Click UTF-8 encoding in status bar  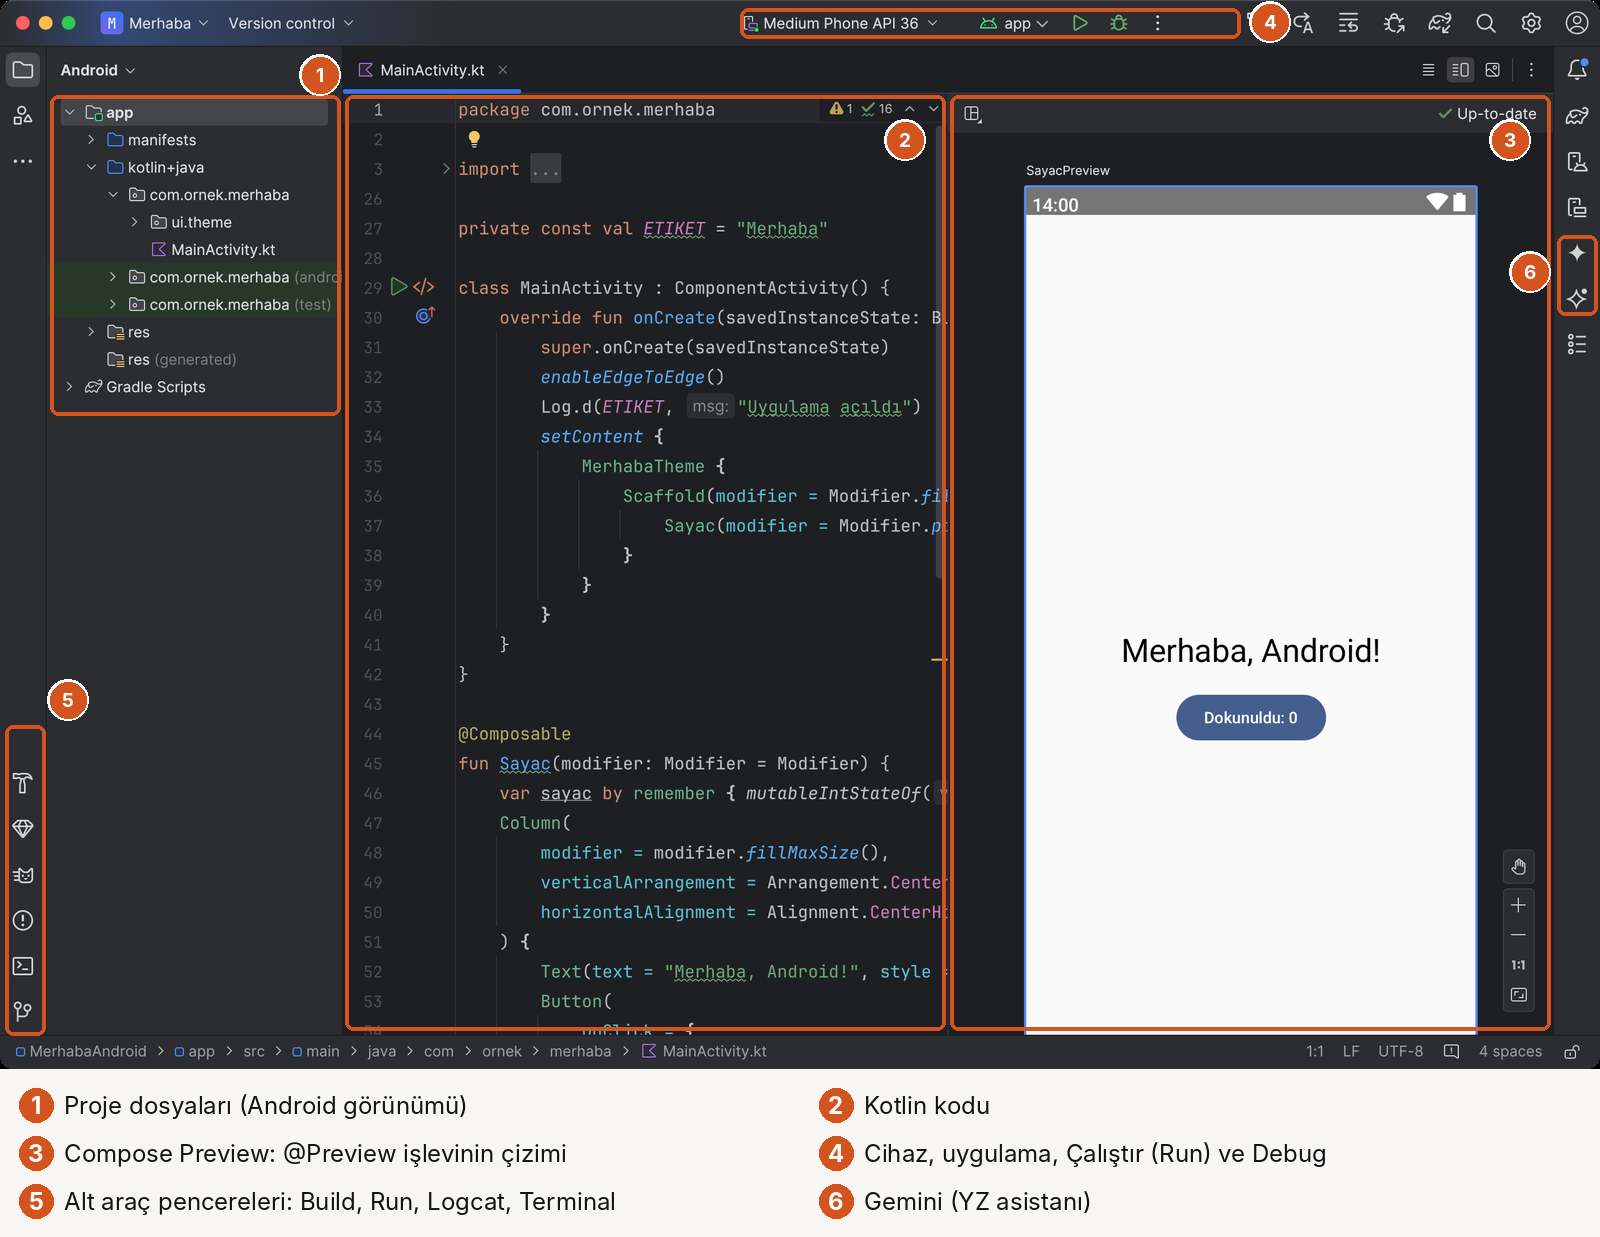1400,1052
